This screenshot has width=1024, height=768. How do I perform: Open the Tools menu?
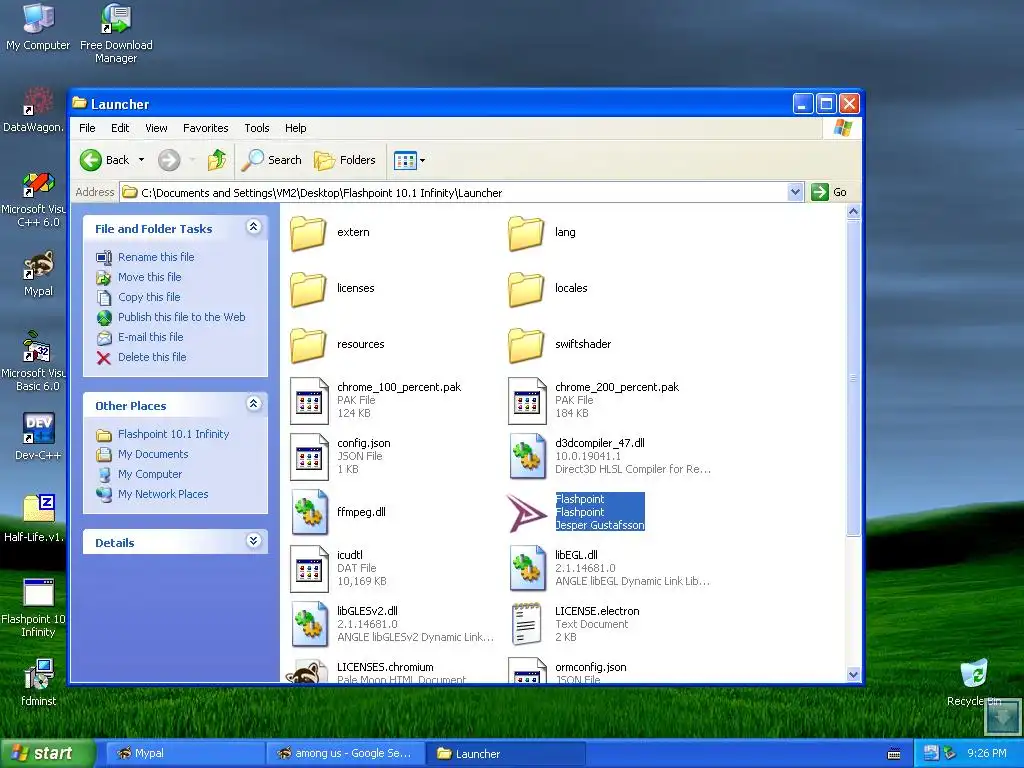tap(257, 128)
